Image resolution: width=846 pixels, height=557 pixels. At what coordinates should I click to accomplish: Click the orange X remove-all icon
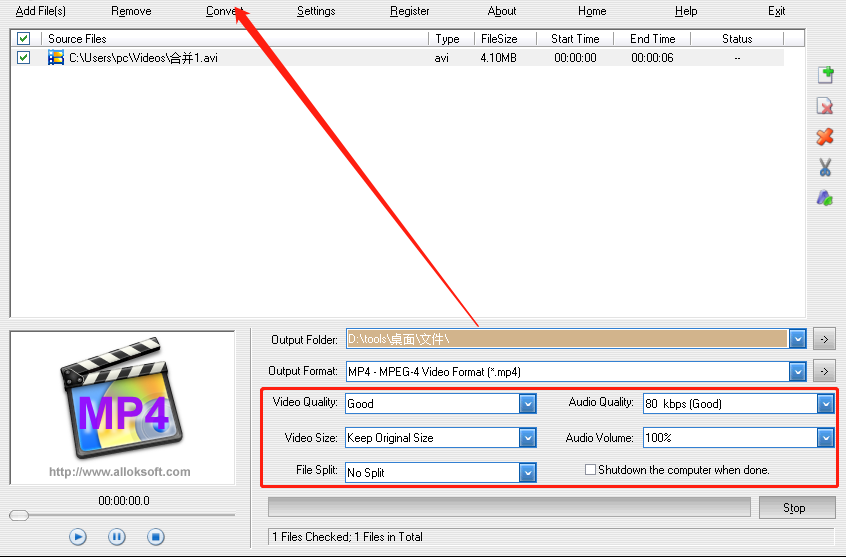(x=825, y=137)
